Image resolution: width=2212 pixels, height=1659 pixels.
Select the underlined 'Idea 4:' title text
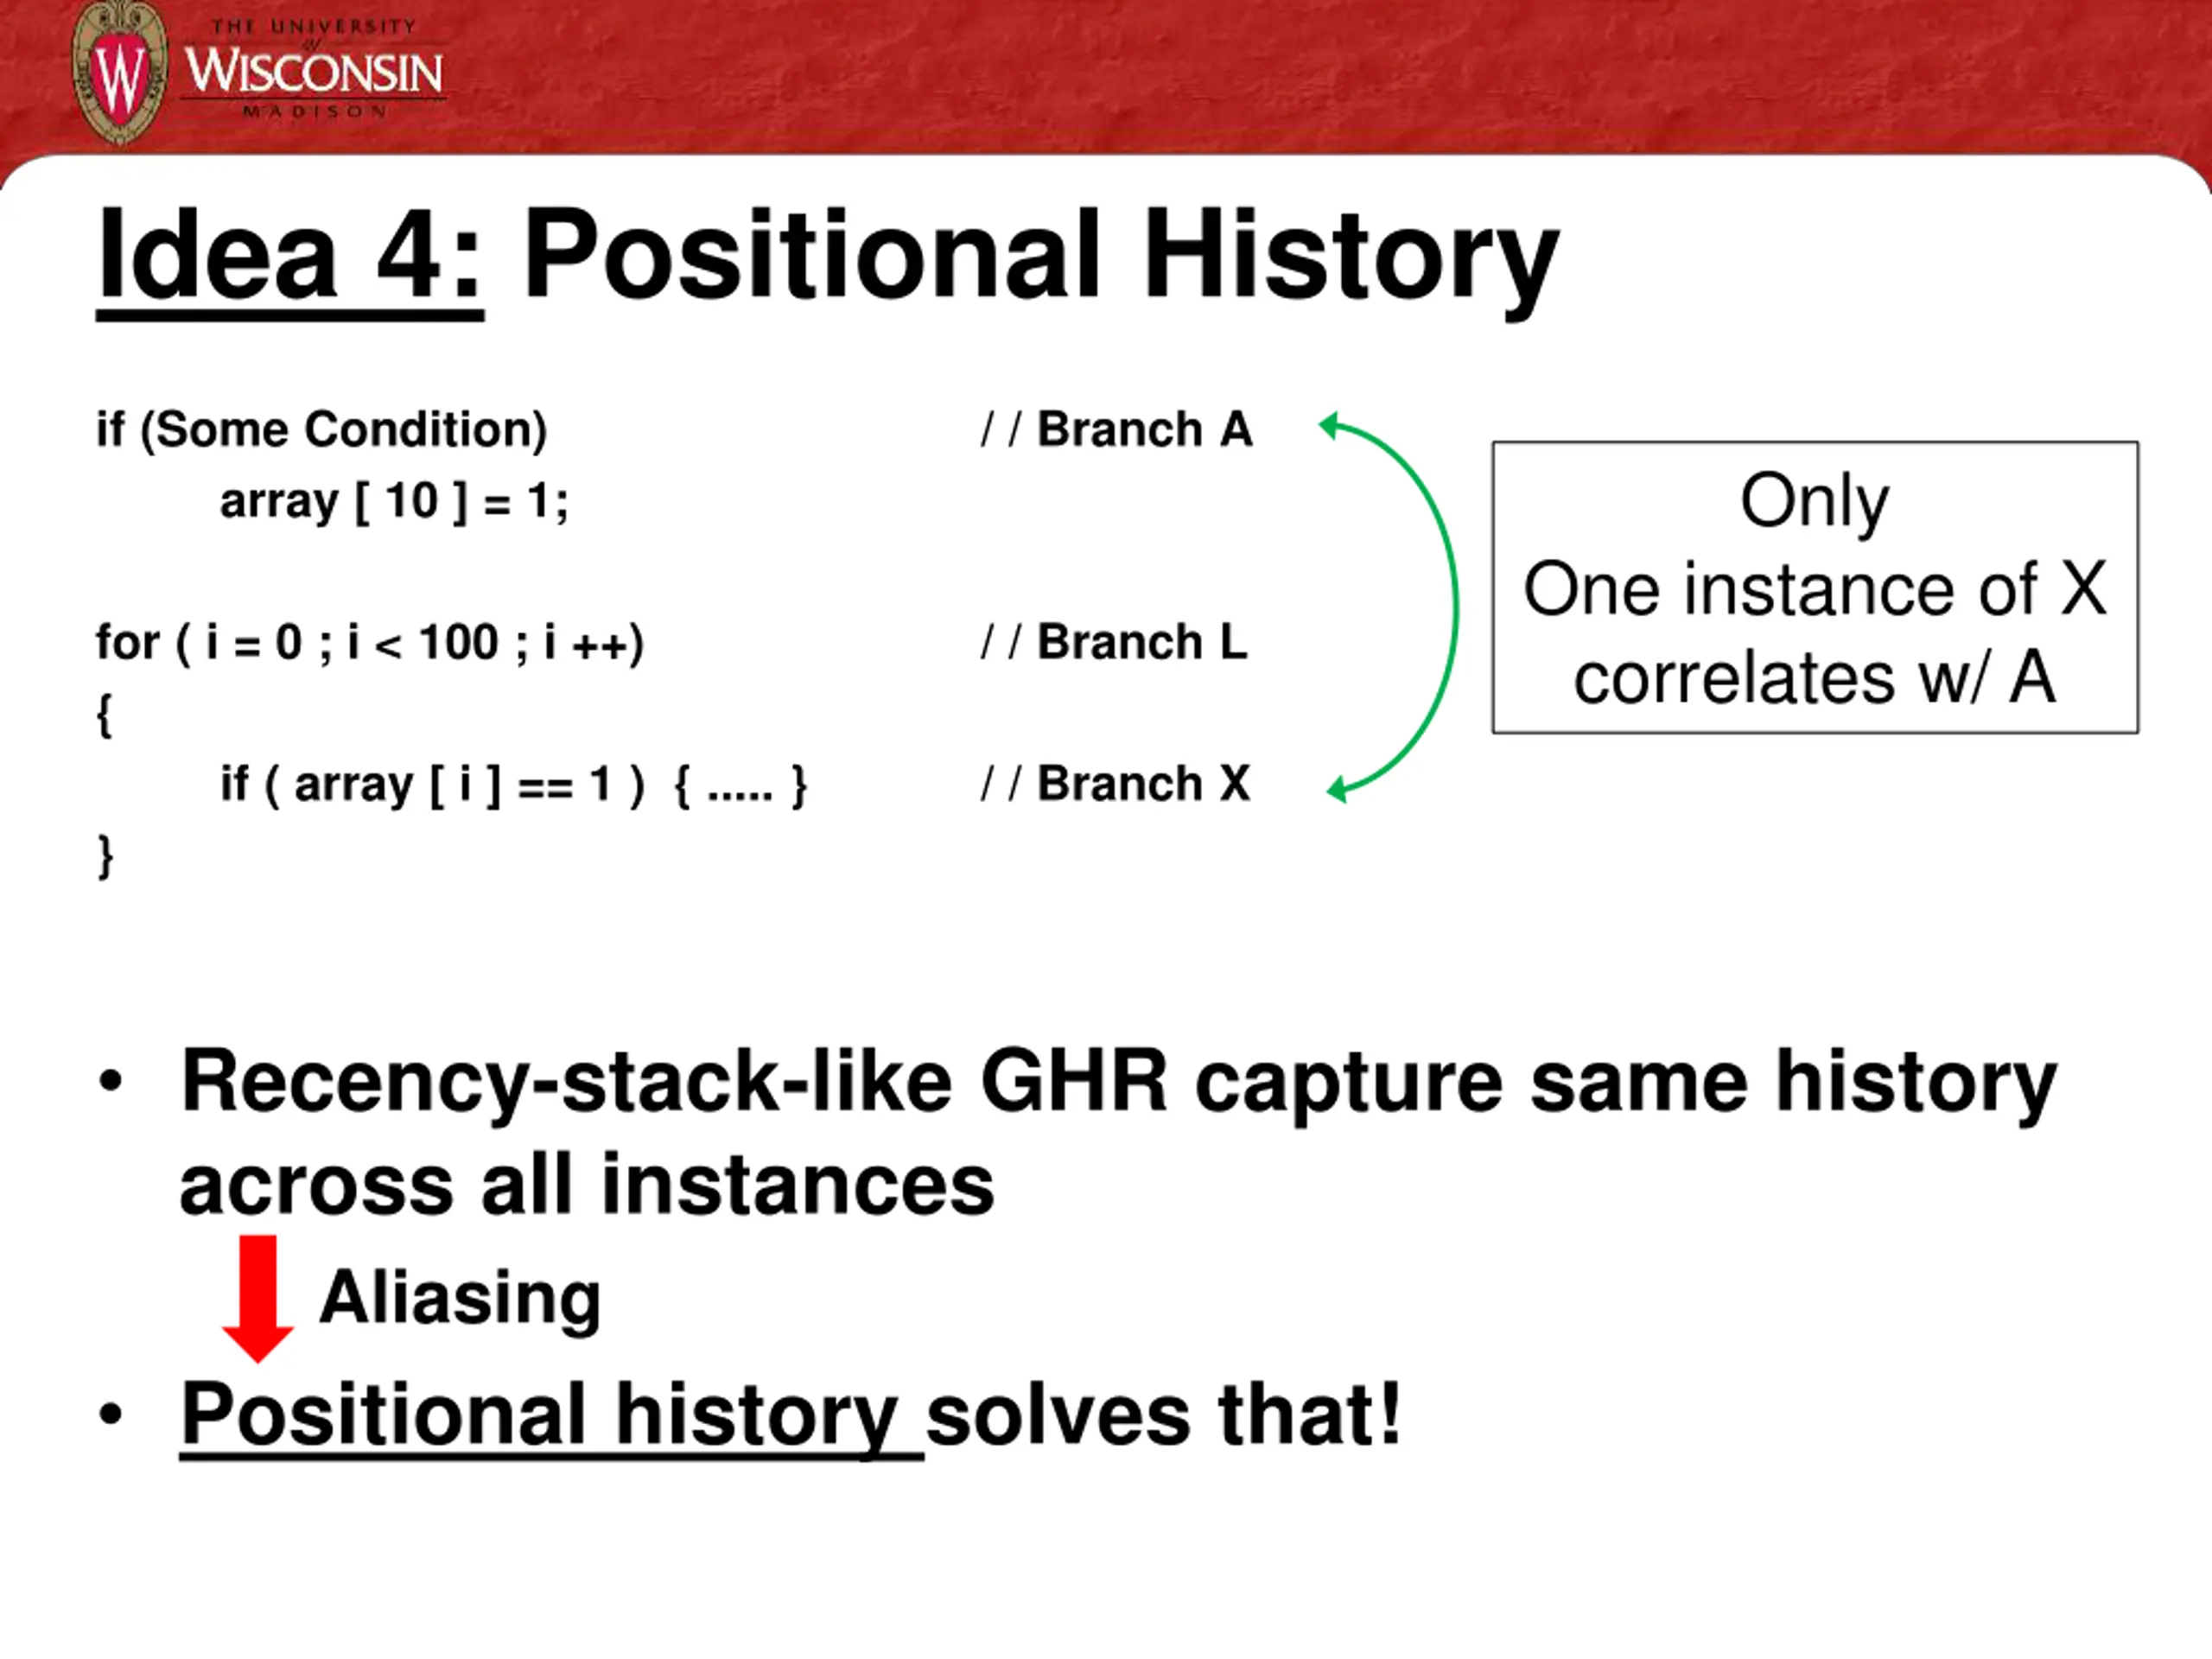pyautogui.click(x=290, y=254)
